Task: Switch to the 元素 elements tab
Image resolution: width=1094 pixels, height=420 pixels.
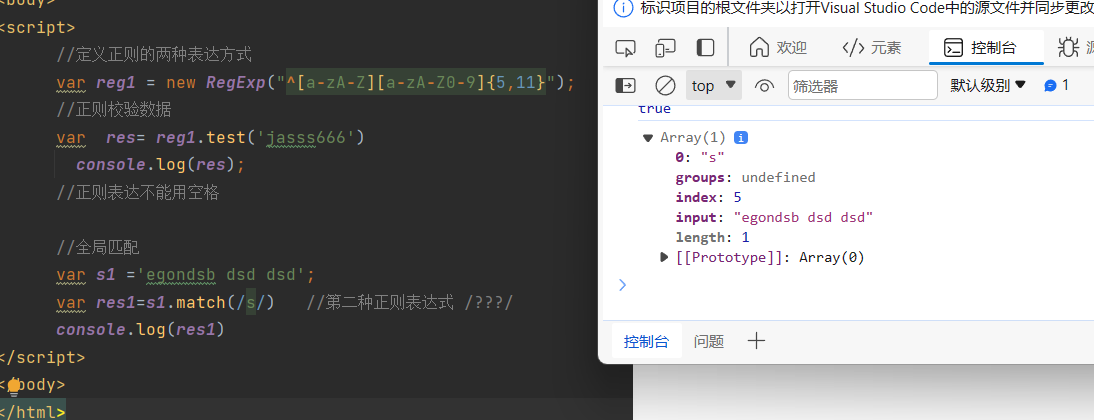Action: [x=872, y=47]
